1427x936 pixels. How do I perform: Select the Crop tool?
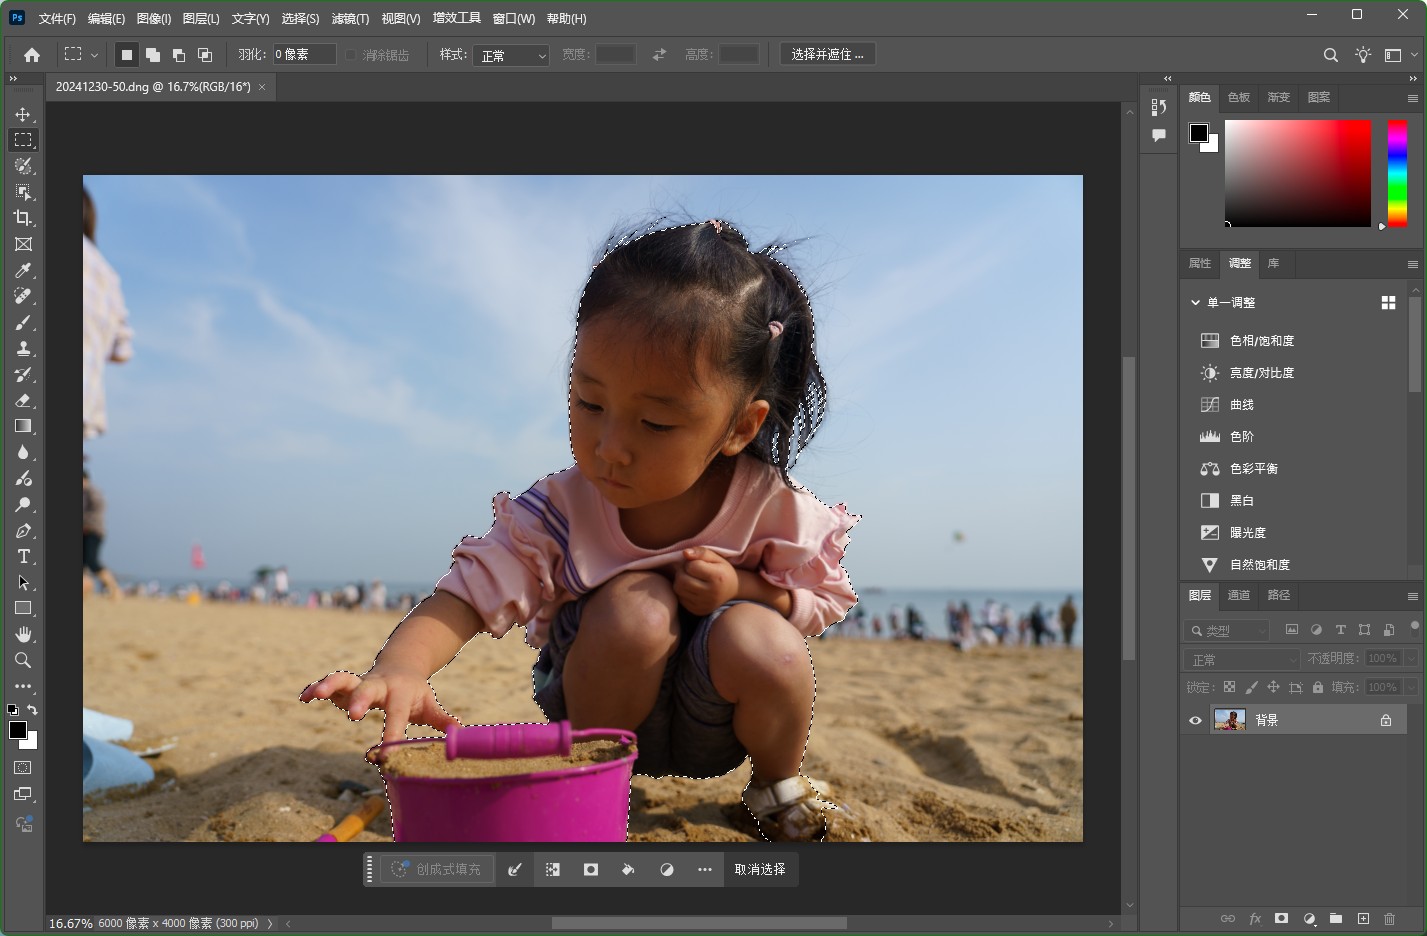coord(23,218)
